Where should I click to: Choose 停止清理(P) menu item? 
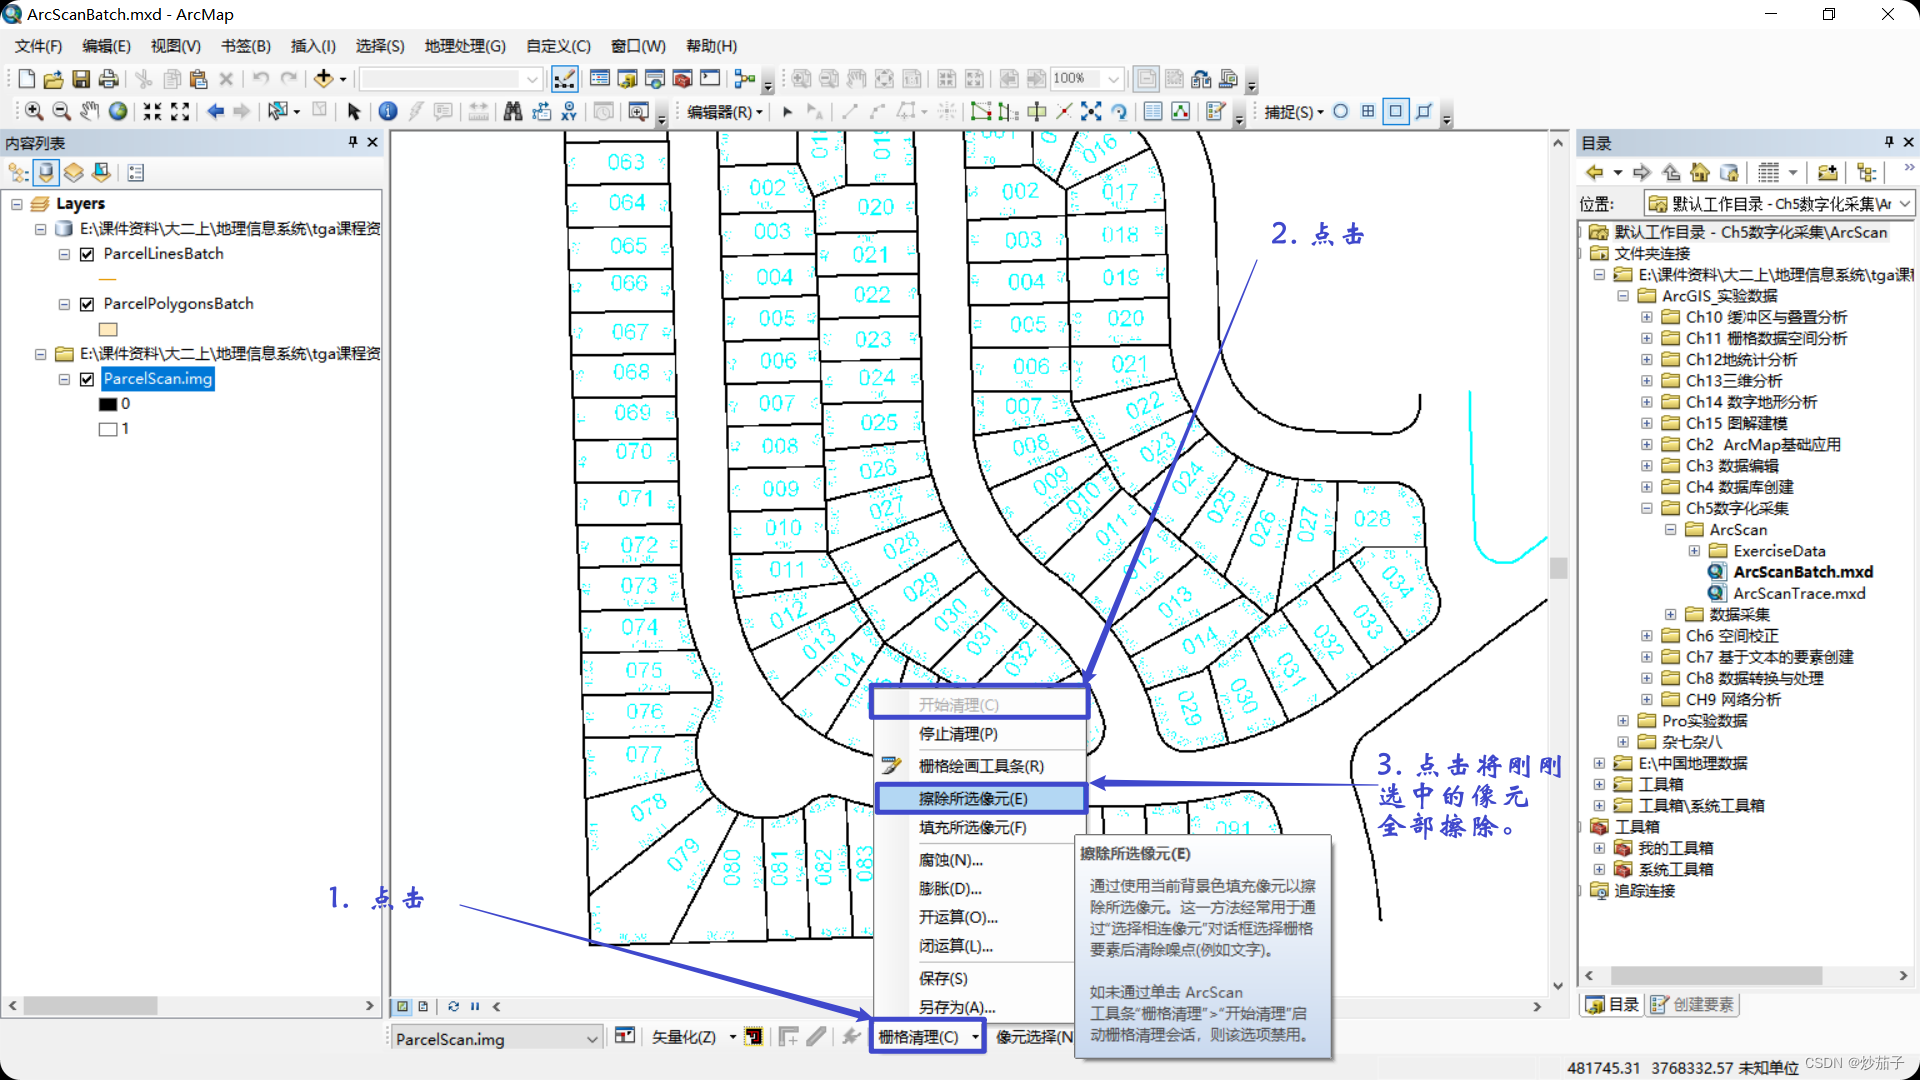(981, 734)
